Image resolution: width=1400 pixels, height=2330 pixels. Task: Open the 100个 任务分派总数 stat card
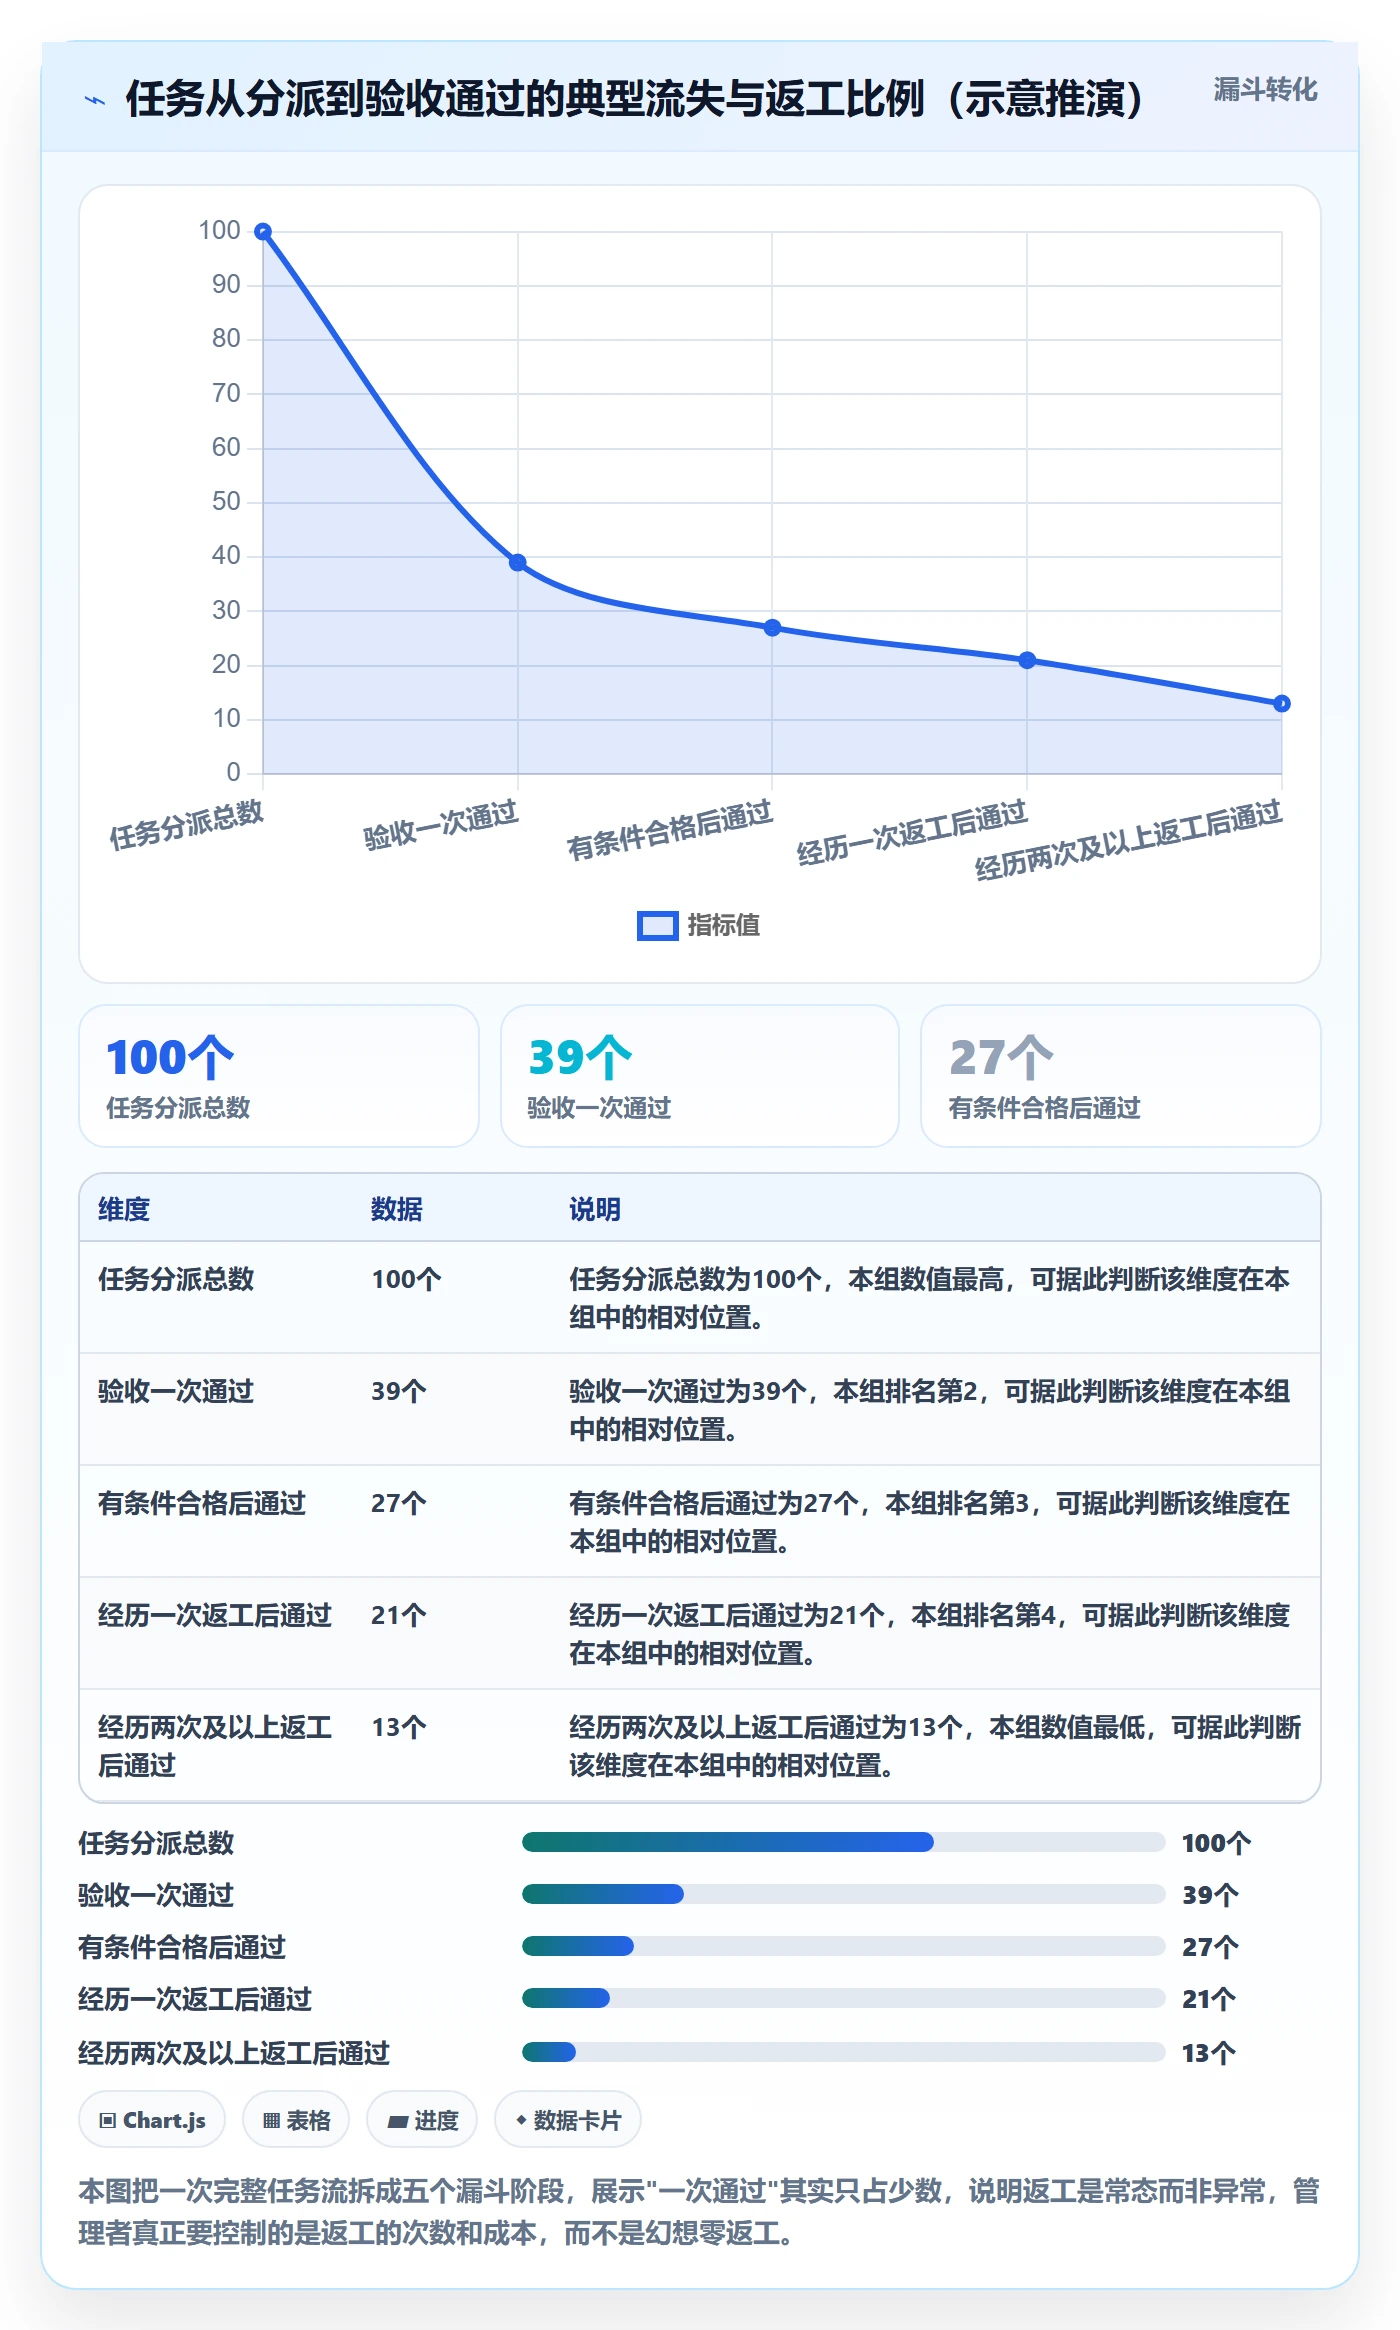(279, 1076)
